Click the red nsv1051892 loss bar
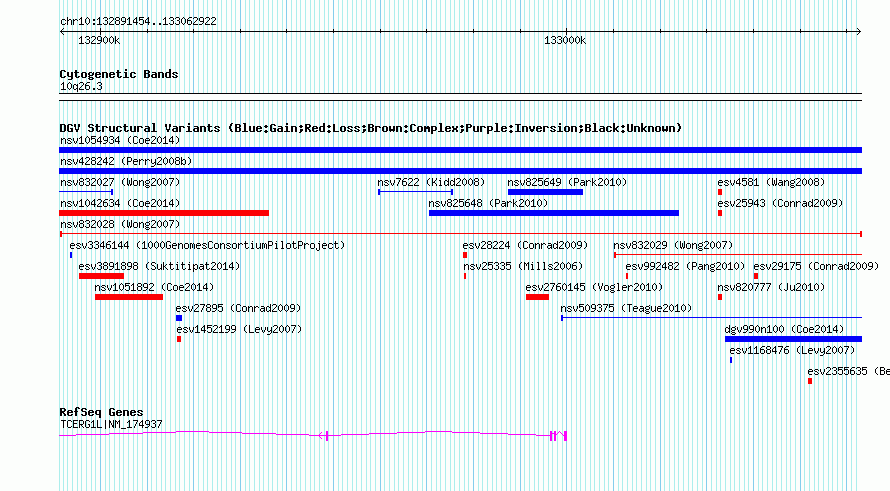 point(129,297)
